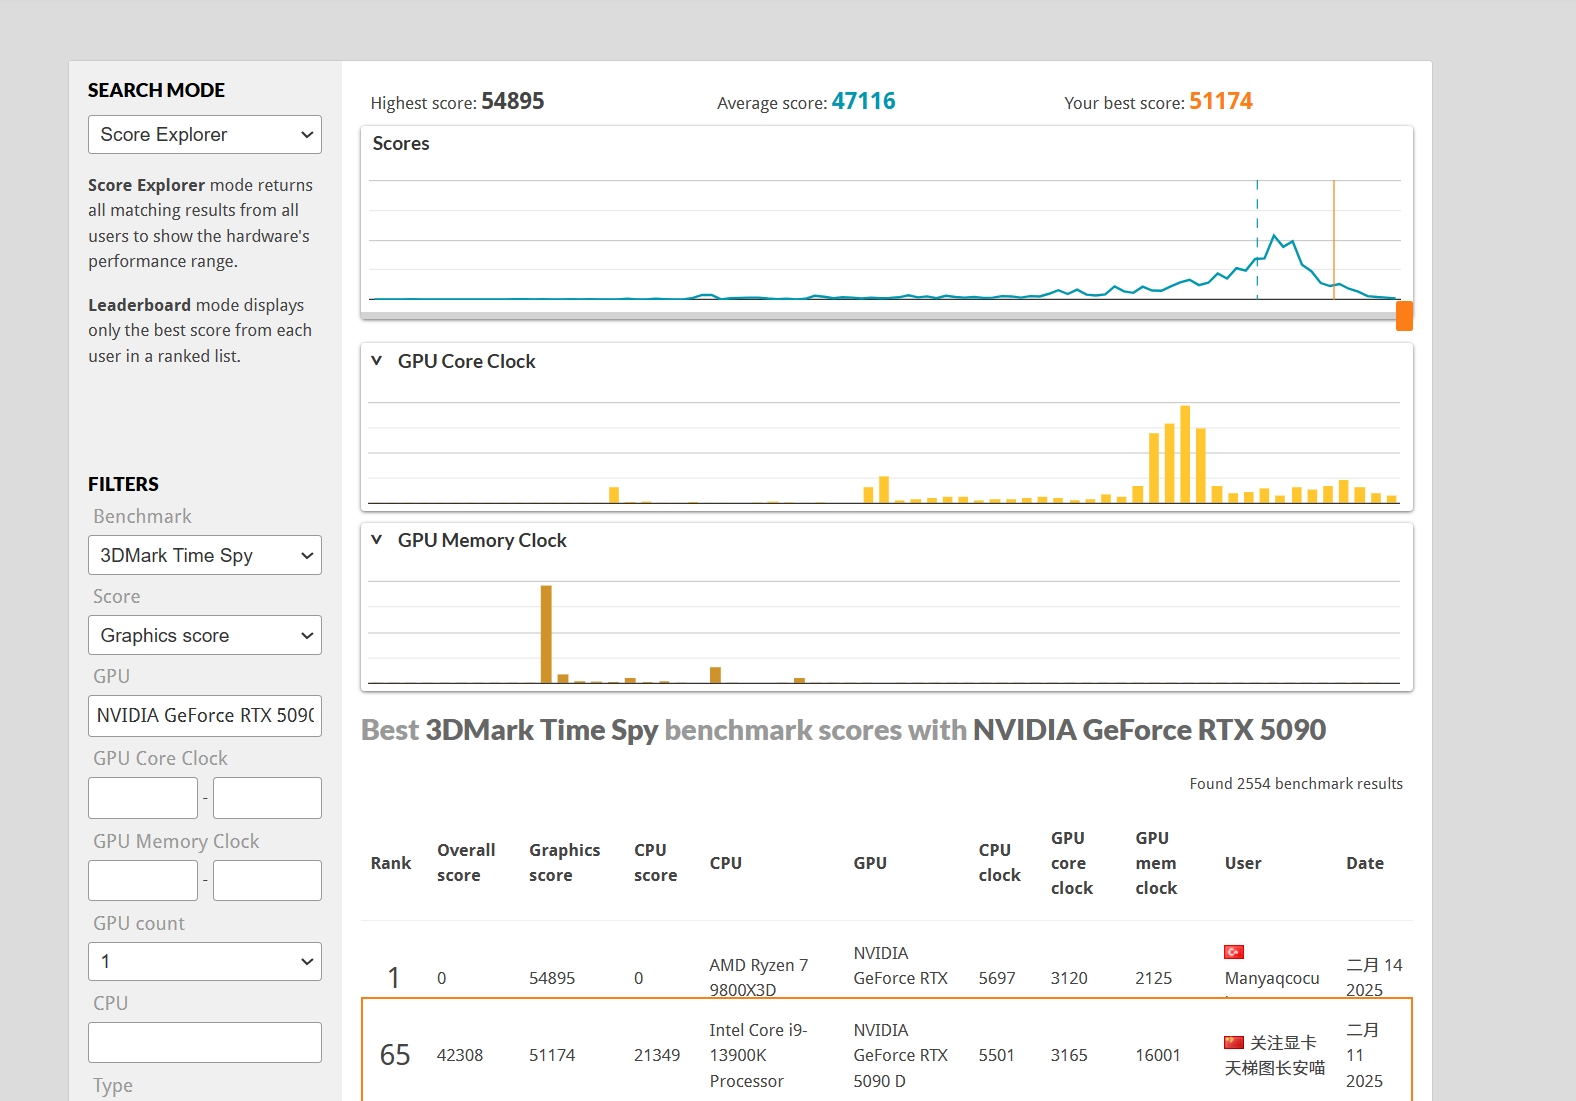Click GPU core clock value 3120 in rank 1 row
Screen dimensions: 1576x1101
coord(1069,978)
